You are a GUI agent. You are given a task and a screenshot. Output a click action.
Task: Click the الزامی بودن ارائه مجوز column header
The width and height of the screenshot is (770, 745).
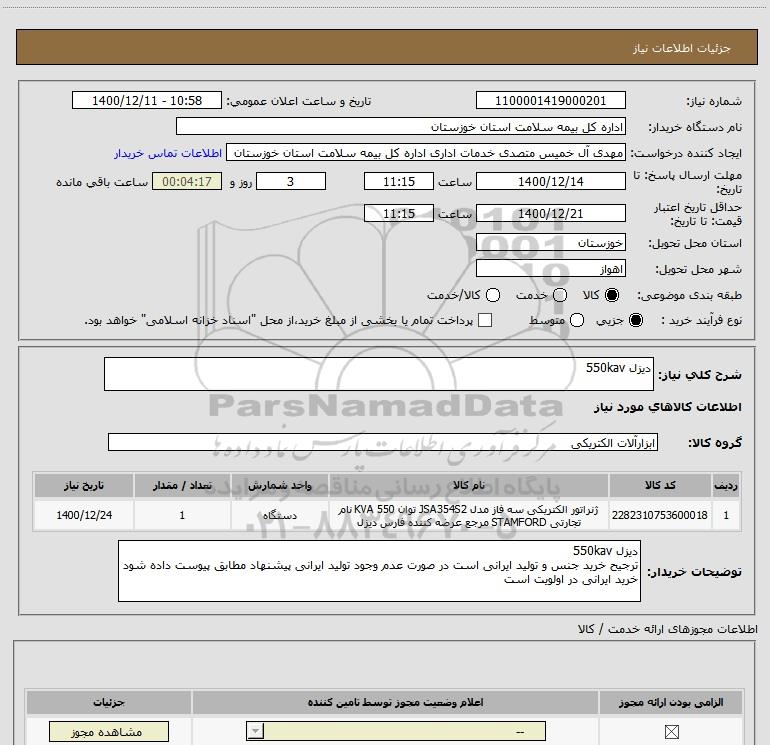click(x=671, y=703)
